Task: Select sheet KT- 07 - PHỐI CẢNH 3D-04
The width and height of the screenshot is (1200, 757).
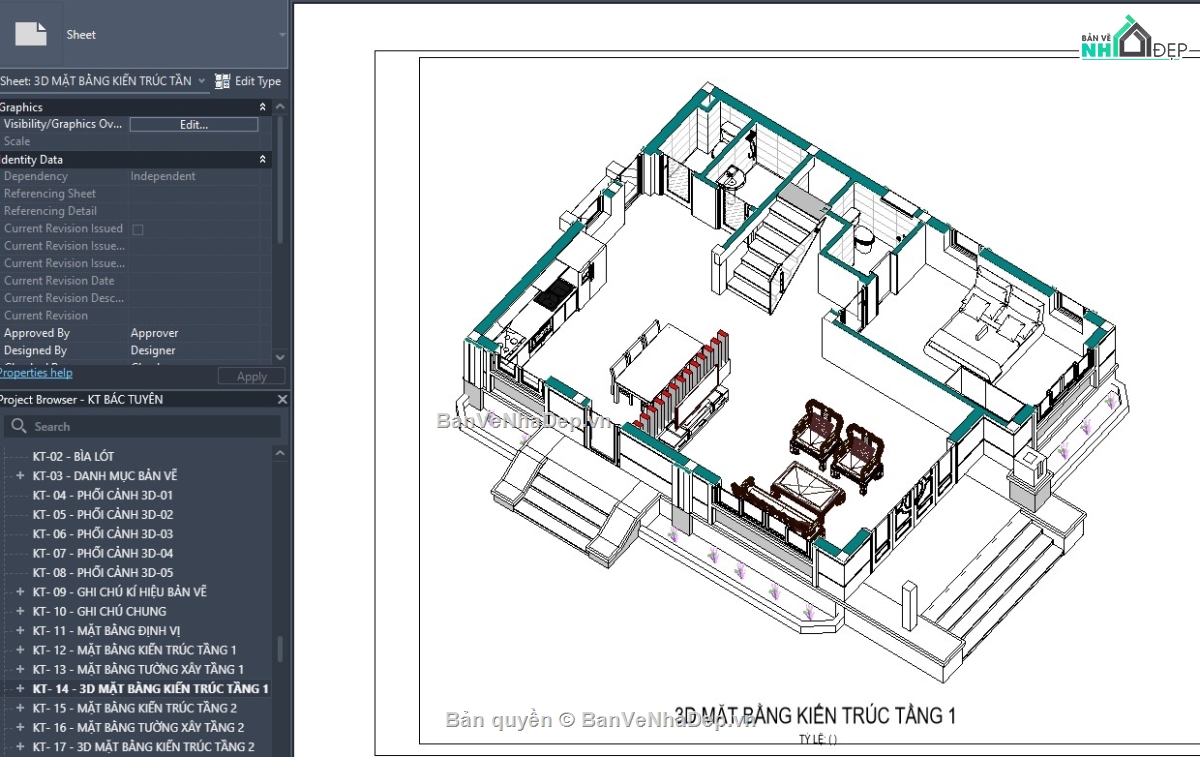Action: [103, 553]
